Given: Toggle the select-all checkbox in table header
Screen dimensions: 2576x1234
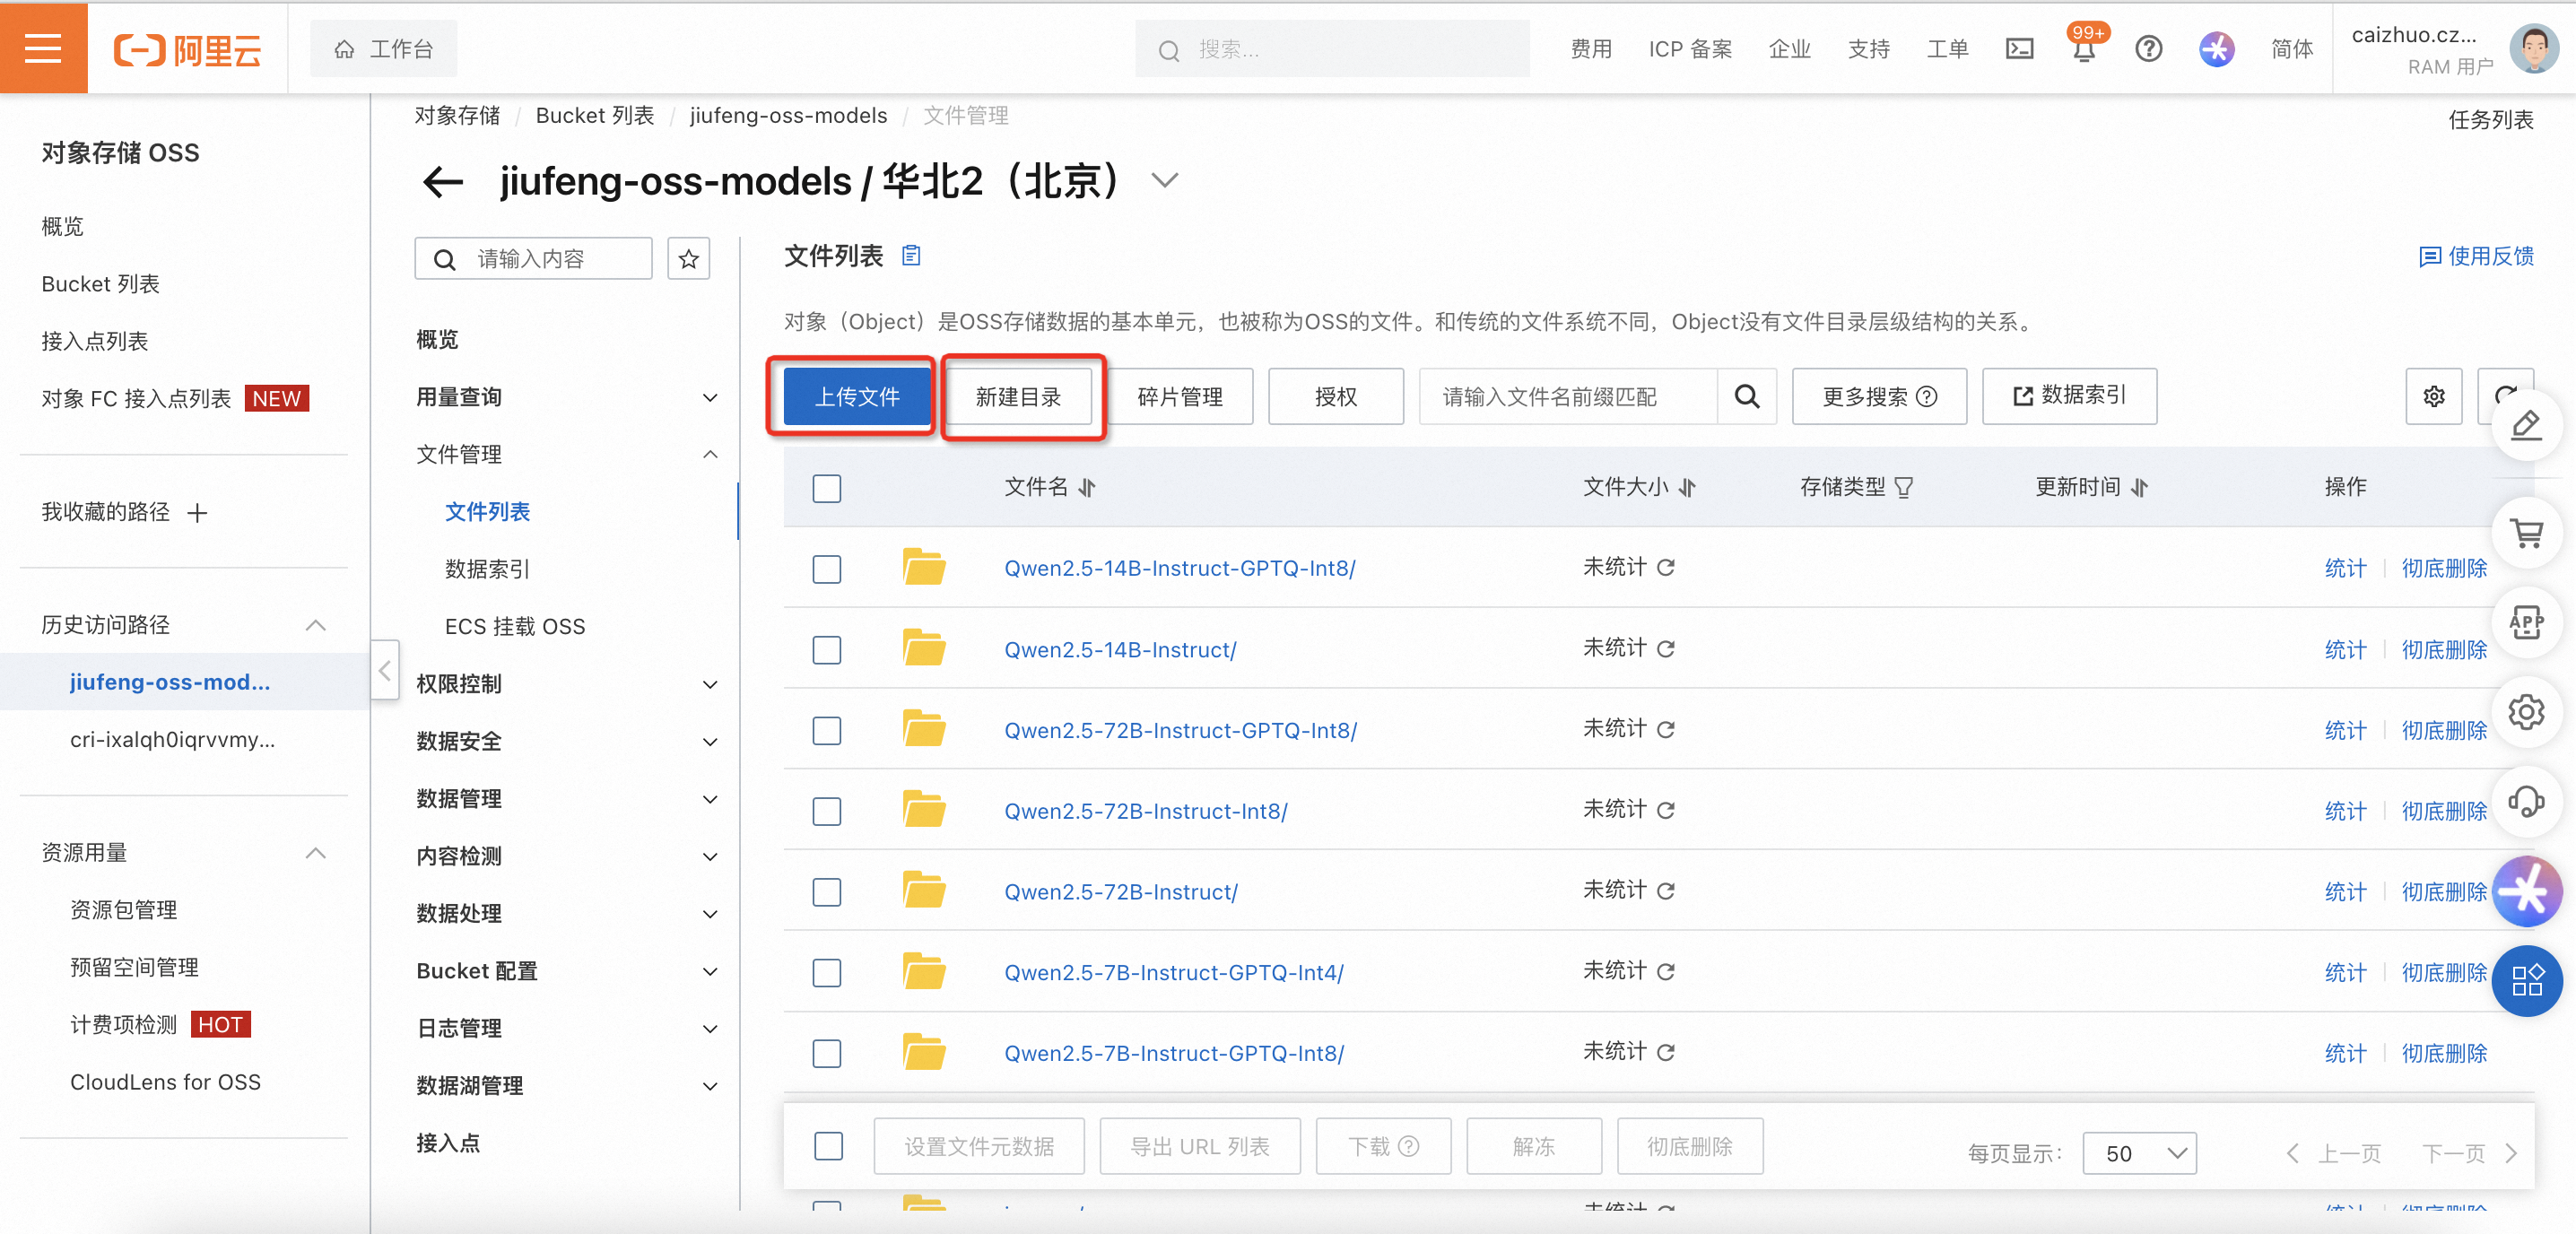Looking at the screenshot, I should click(826, 488).
